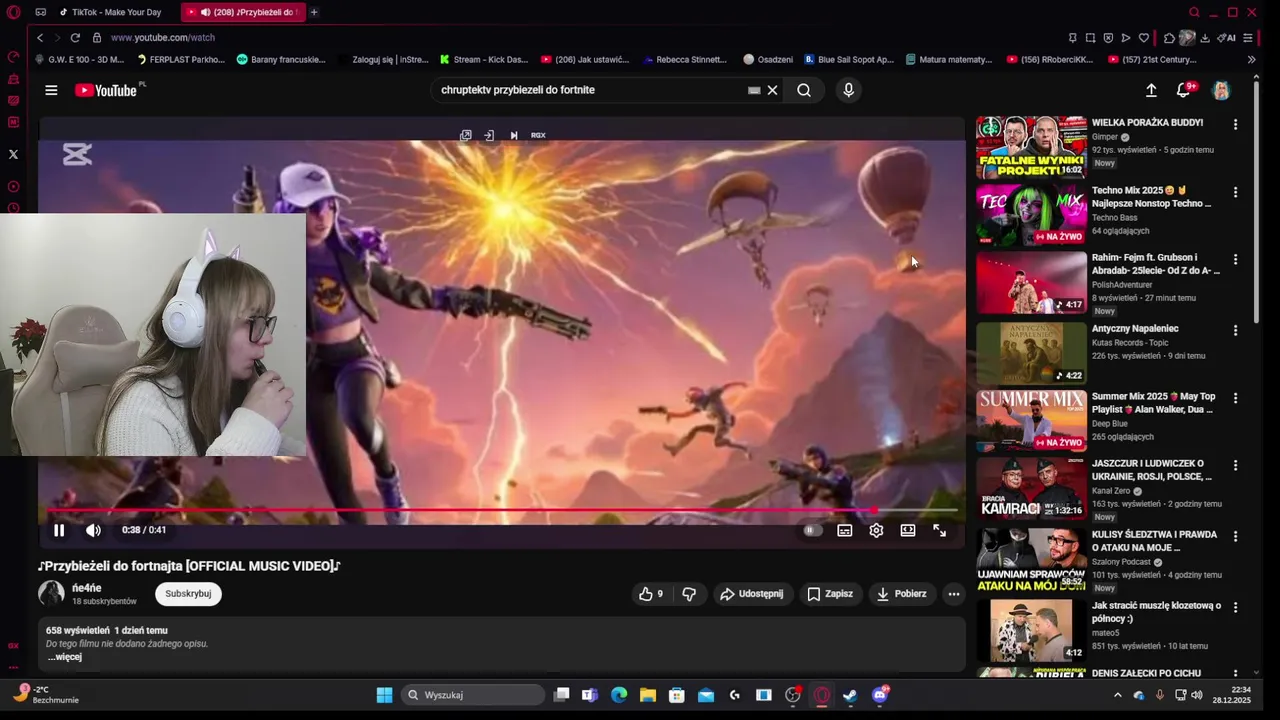
Task: Subscribe to the channel via Subskrybuj
Action: click(x=188, y=594)
